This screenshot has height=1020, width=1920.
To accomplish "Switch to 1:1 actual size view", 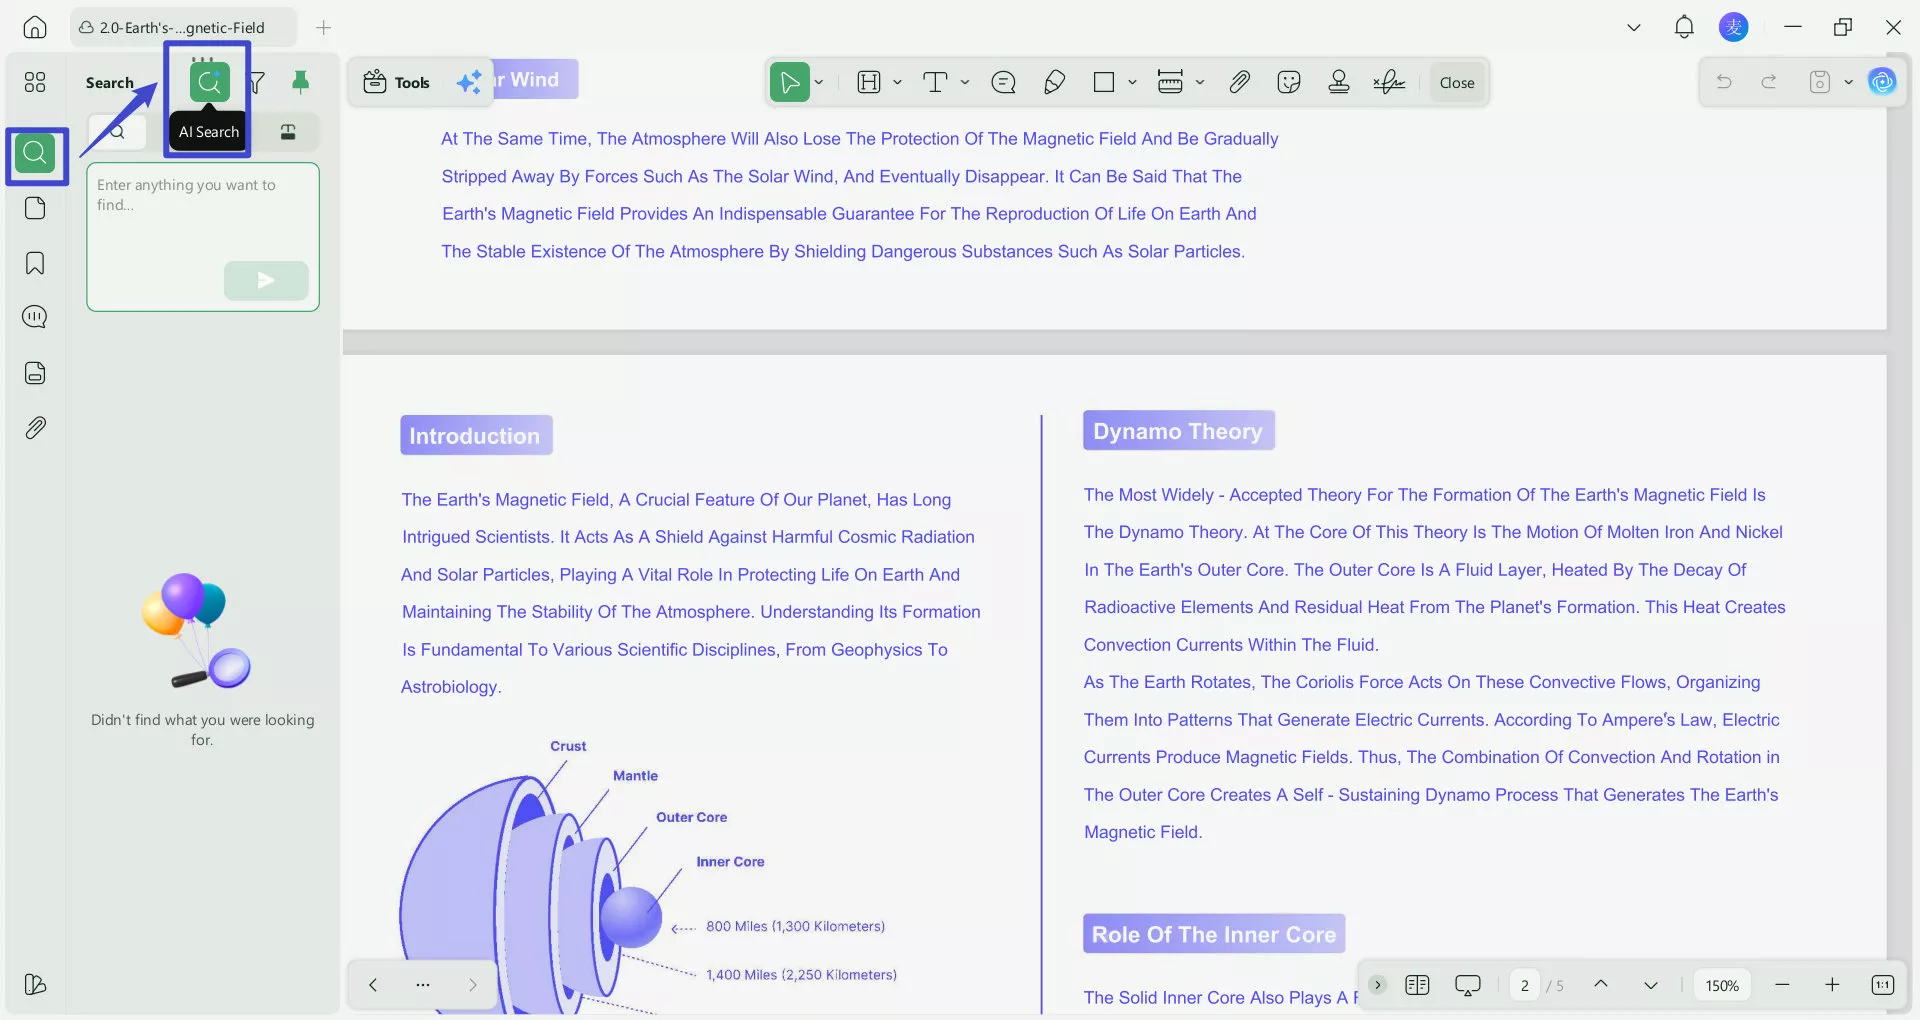I will click(1883, 985).
